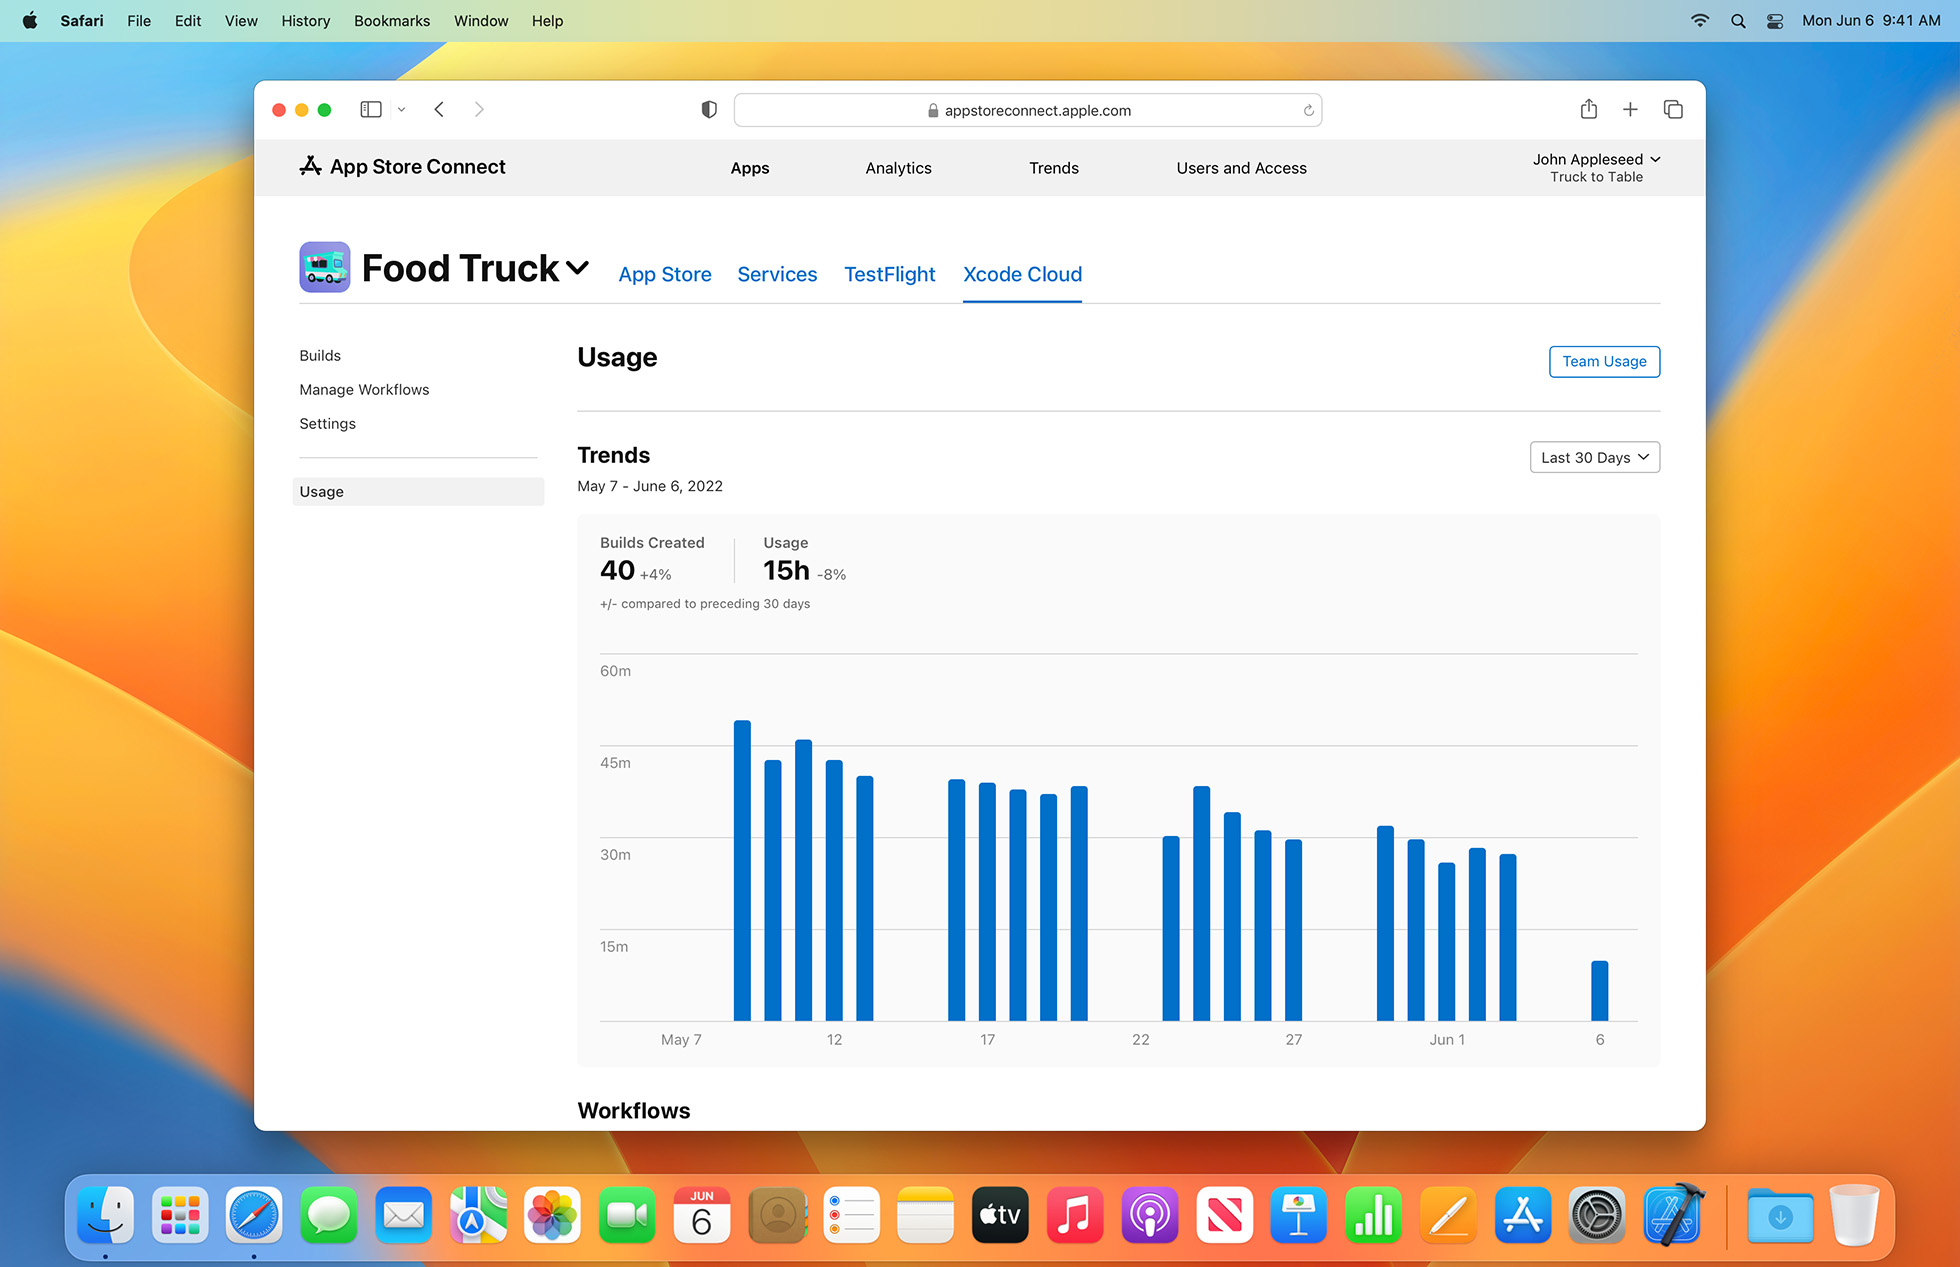
Task: Toggle the Safari sidebar icon
Action: pyautogui.click(x=371, y=110)
